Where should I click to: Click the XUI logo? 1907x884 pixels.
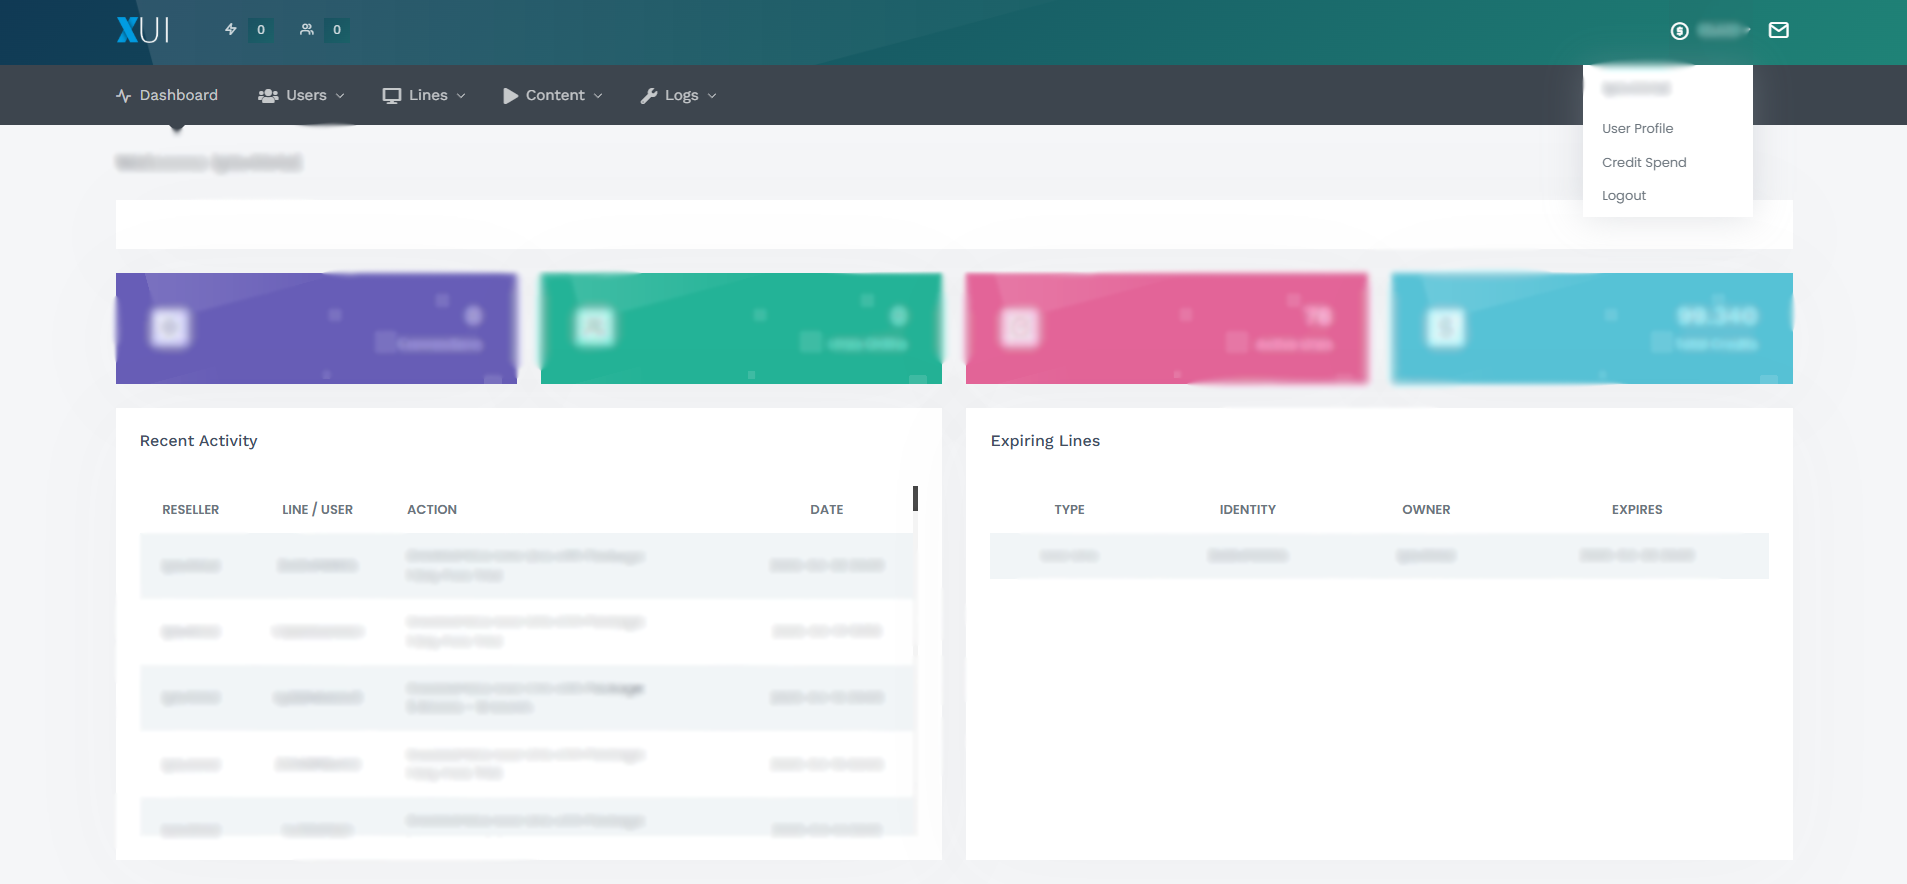point(142,30)
